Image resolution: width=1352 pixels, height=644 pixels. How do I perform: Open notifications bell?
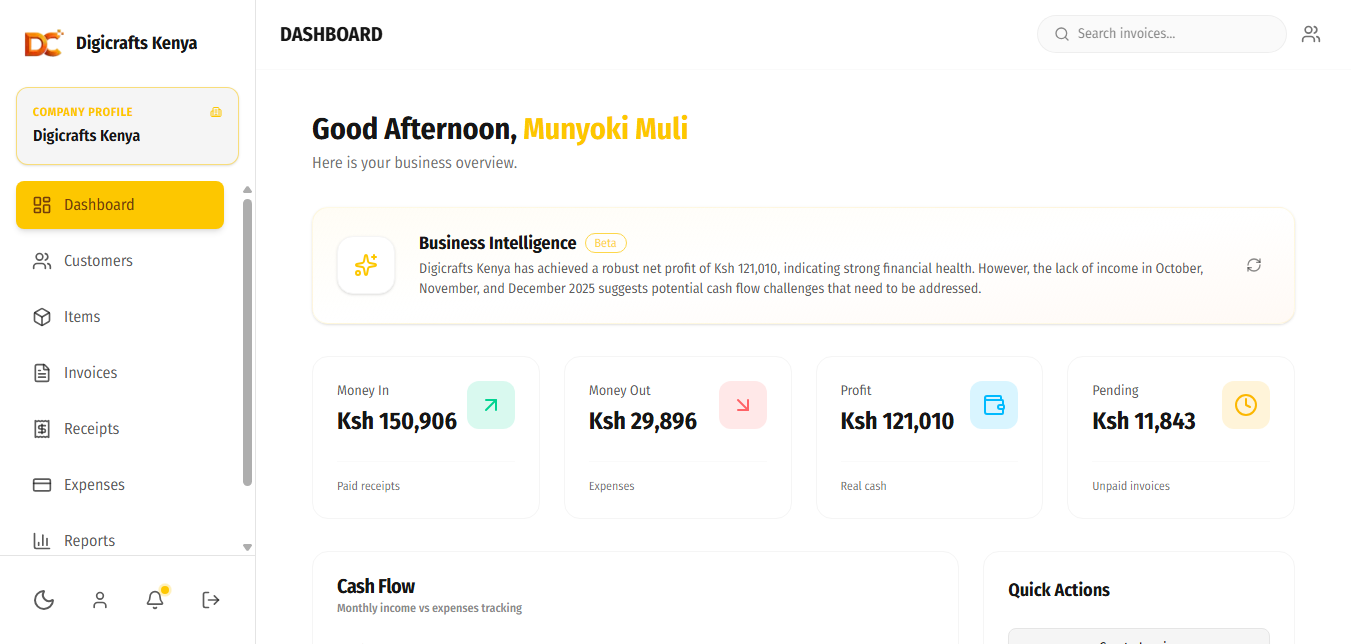click(155, 600)
